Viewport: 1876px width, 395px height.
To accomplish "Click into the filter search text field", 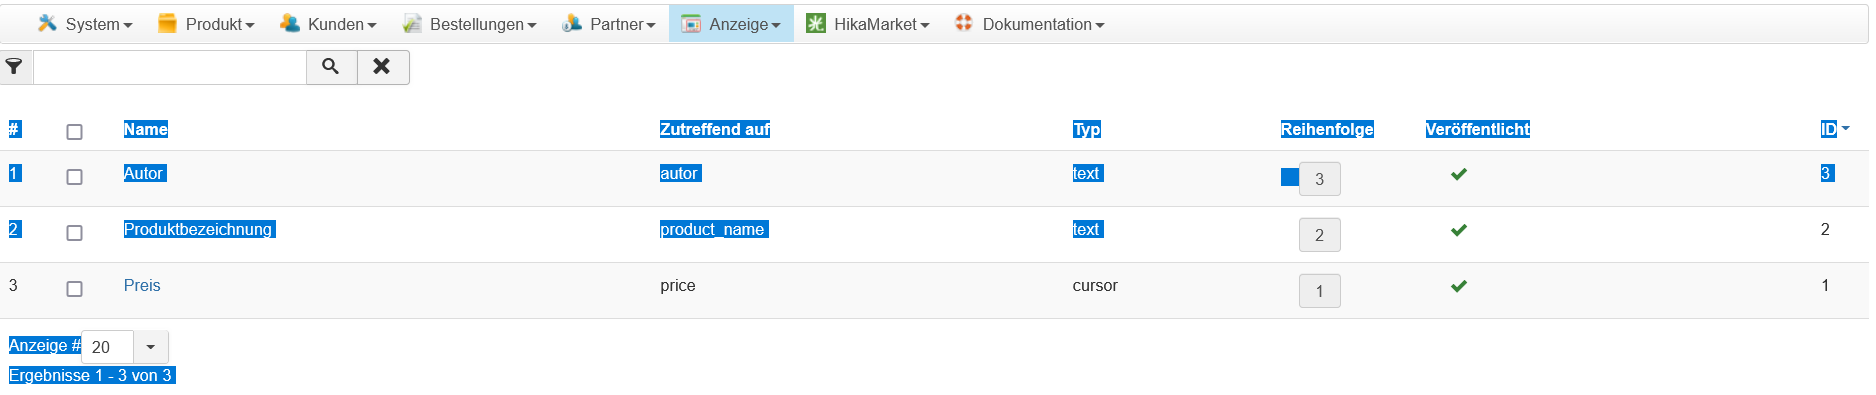I will [170, 67].
